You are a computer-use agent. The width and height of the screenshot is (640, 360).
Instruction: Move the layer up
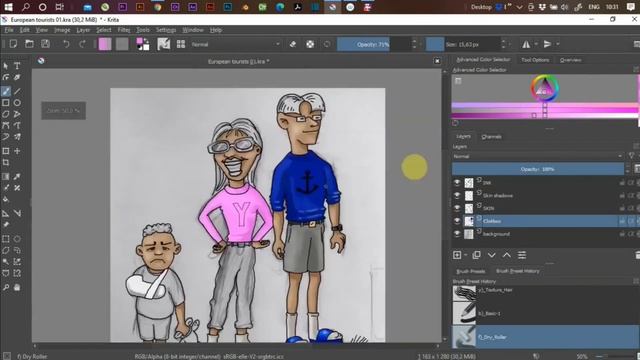tap(507, 255)
